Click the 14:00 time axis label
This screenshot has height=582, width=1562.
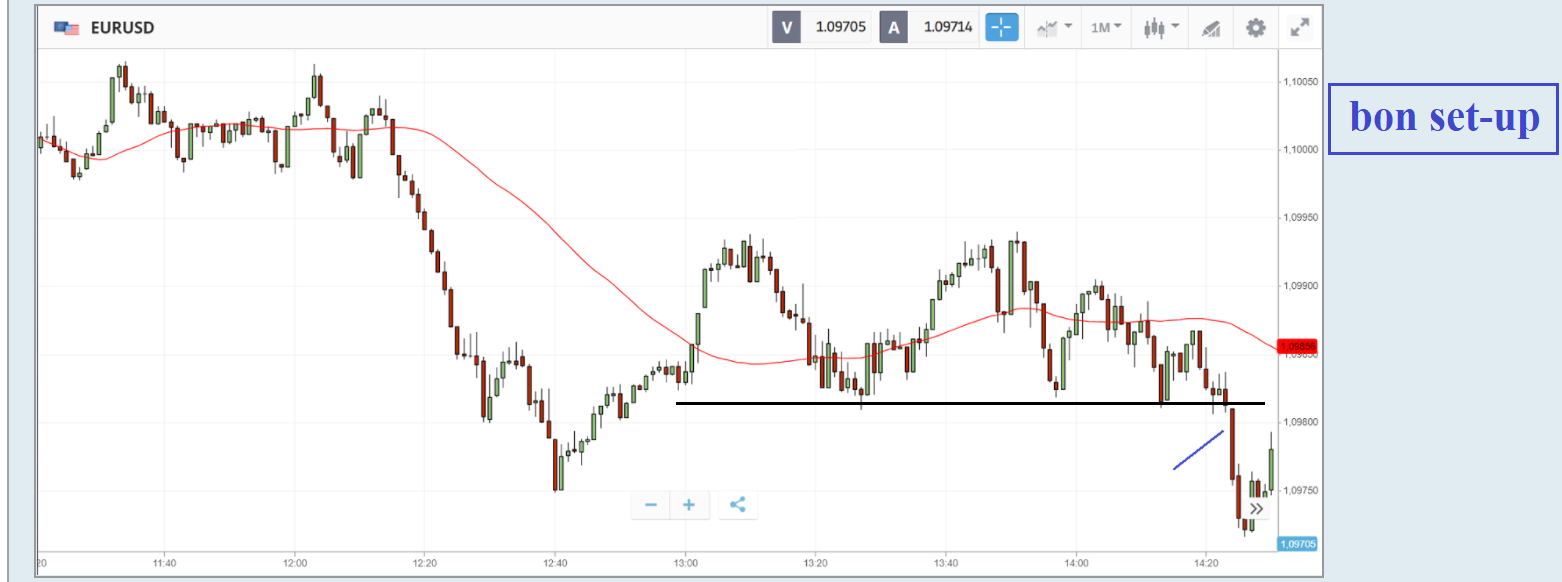1075,564
